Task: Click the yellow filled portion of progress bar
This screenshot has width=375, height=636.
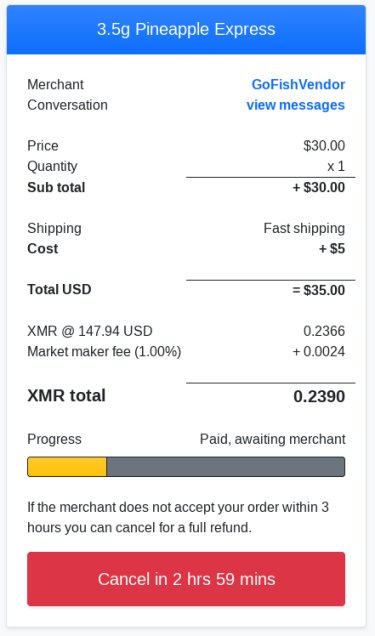Action: (x=67, y=467)
